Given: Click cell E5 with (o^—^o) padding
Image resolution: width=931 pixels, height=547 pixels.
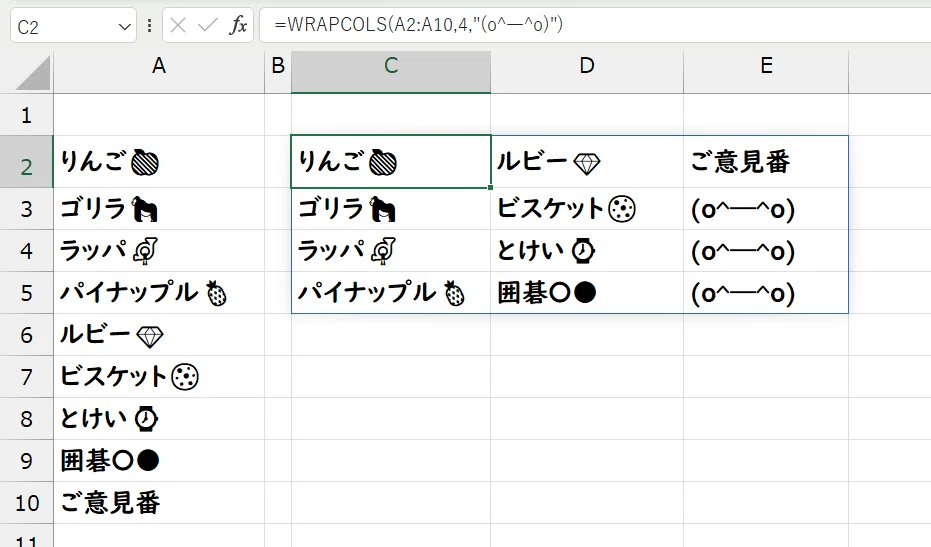Looking at the screenshot, I should (766, 293).
